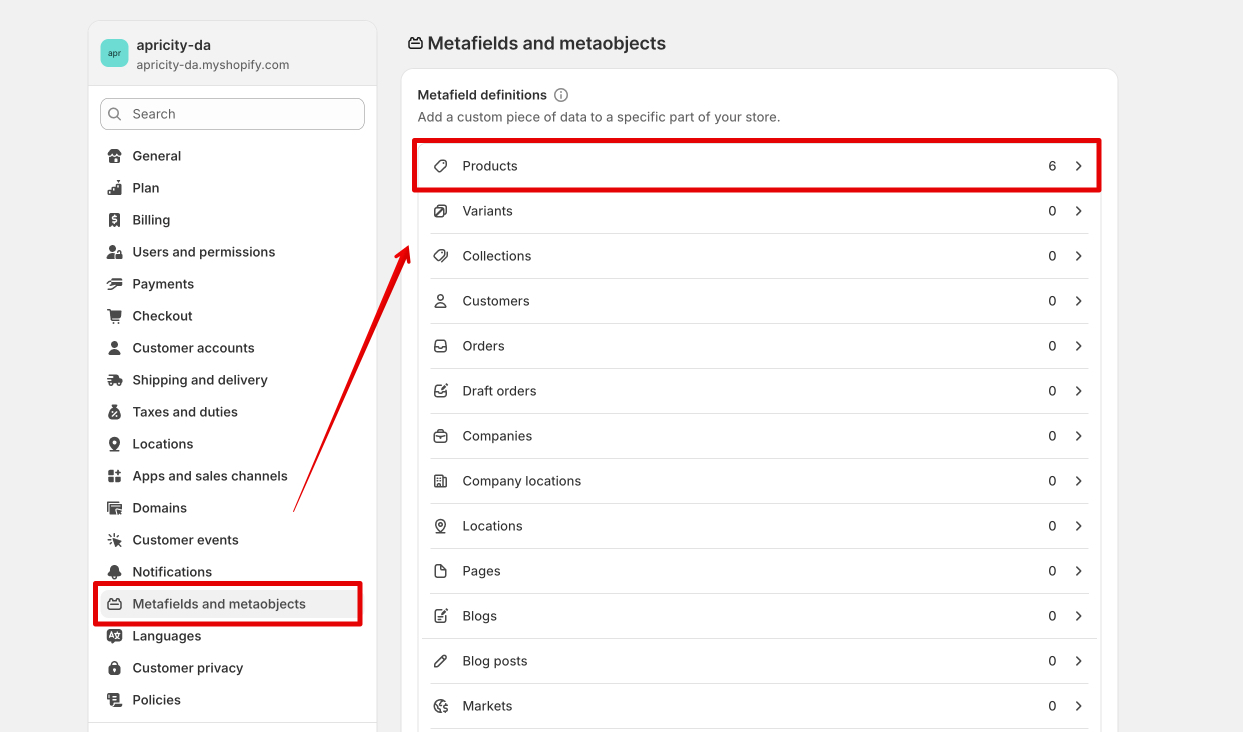Click the Languages icon in sidebar
The image size is (1243, 732).
(x=115, y=636)
